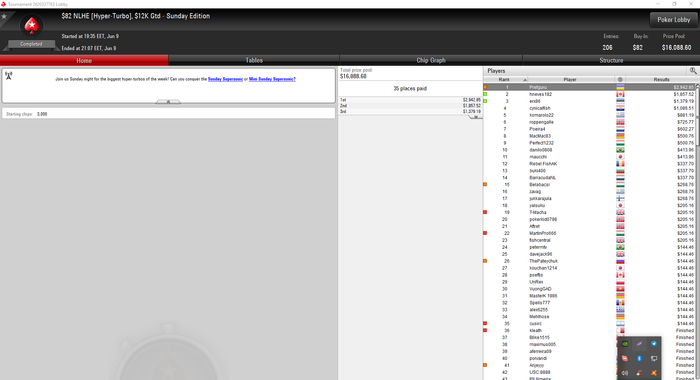
Task: Open Telegram tray icon
Action: coord(654,344)
